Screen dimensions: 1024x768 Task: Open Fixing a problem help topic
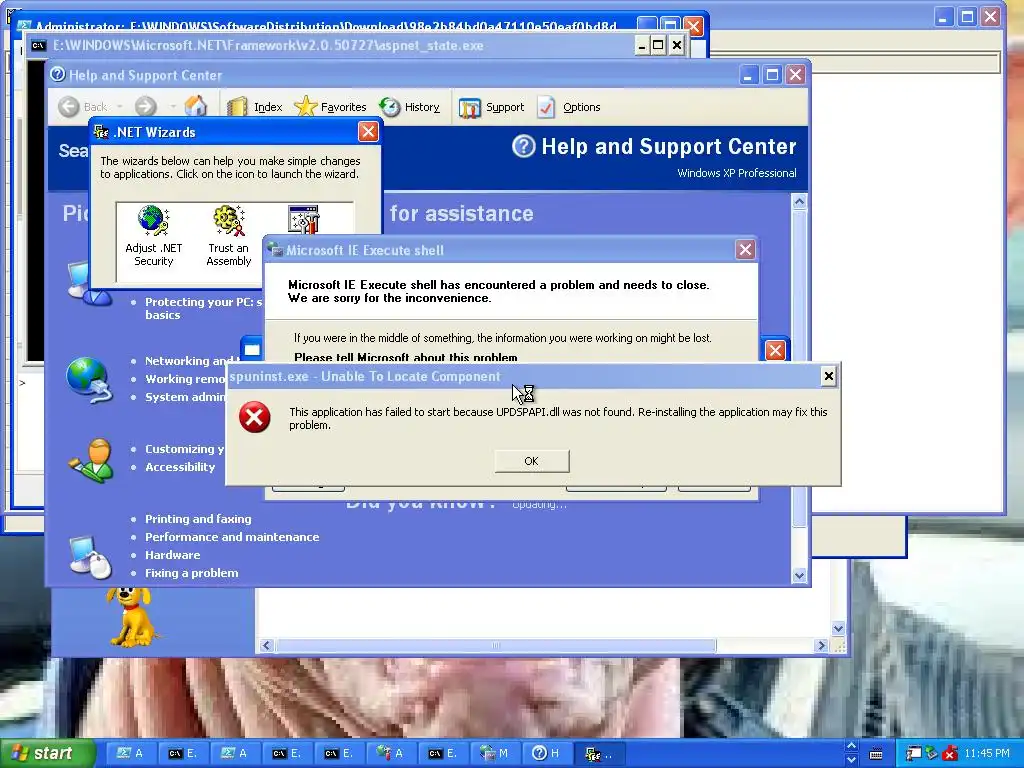[191, 573]
